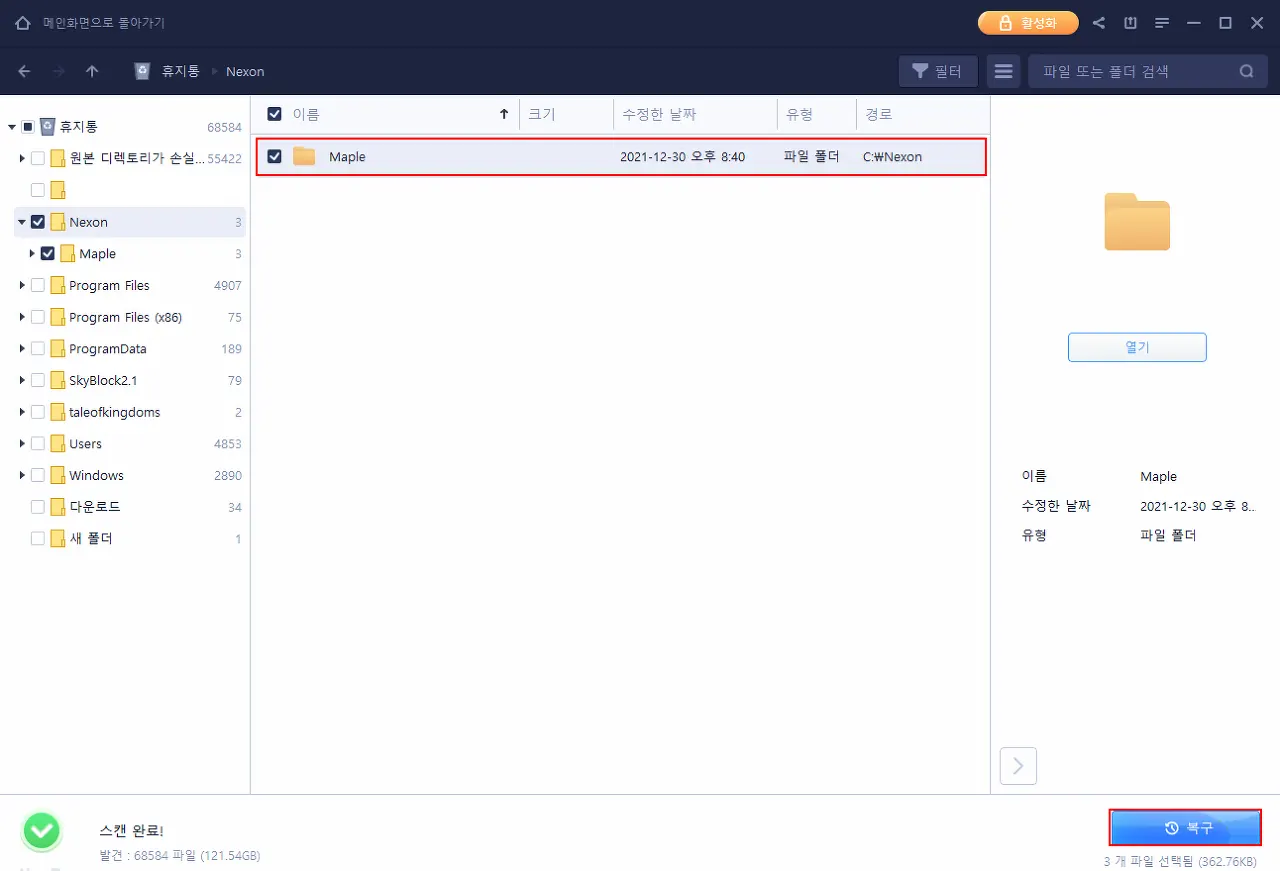
Task: Select Windows folder in tree
Action: 96,475
